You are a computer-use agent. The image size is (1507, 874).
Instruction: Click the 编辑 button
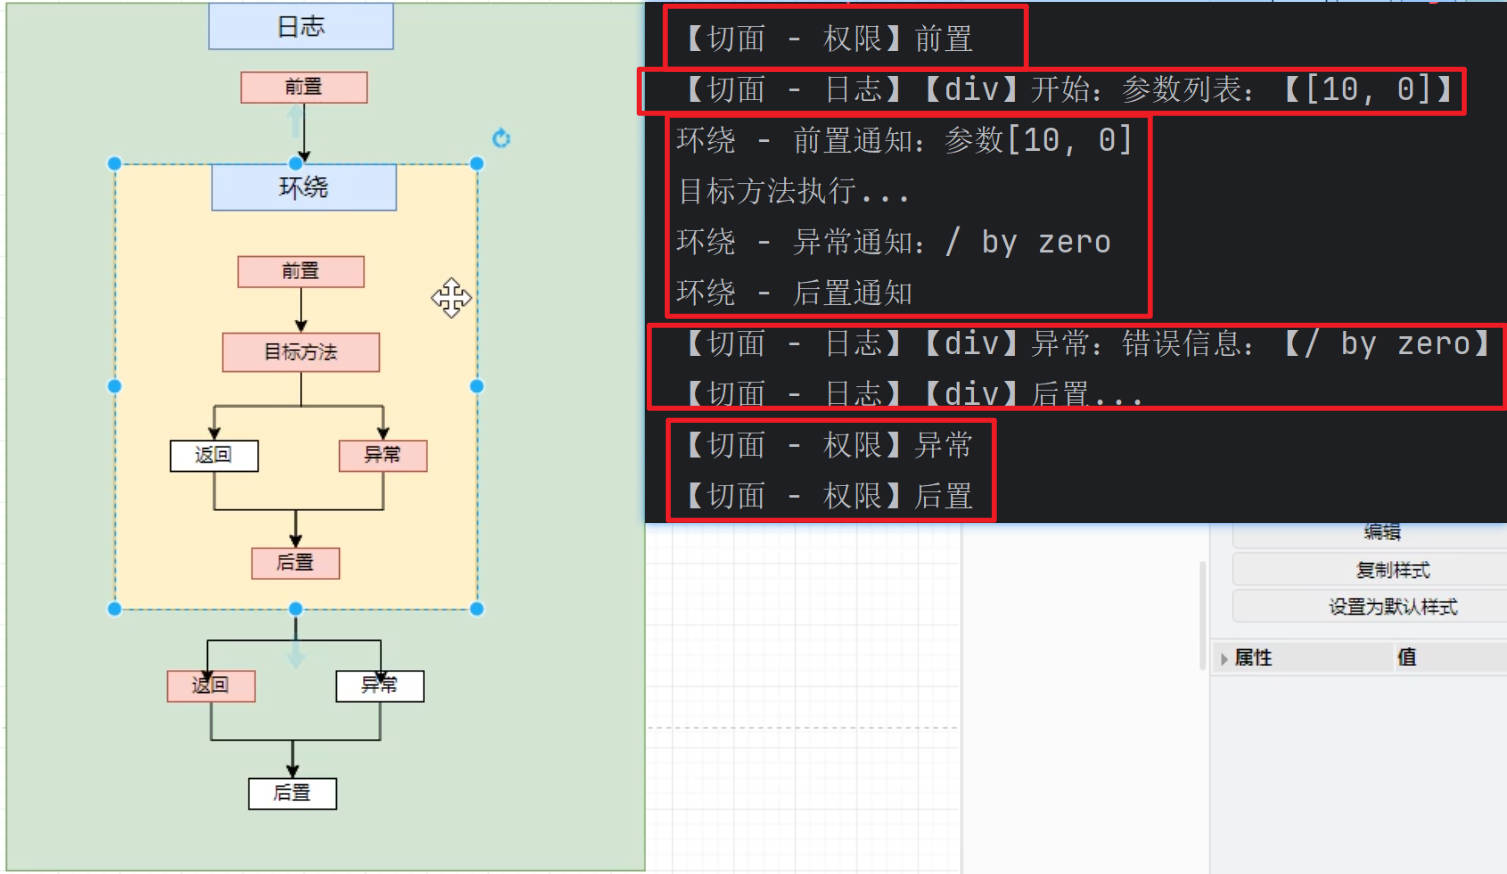(x=1382, y=533)
